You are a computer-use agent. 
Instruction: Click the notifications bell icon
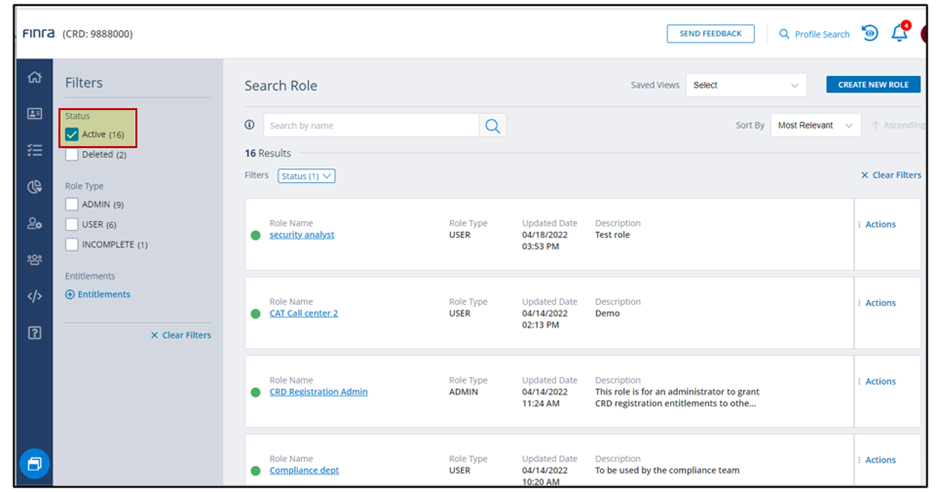899,34
